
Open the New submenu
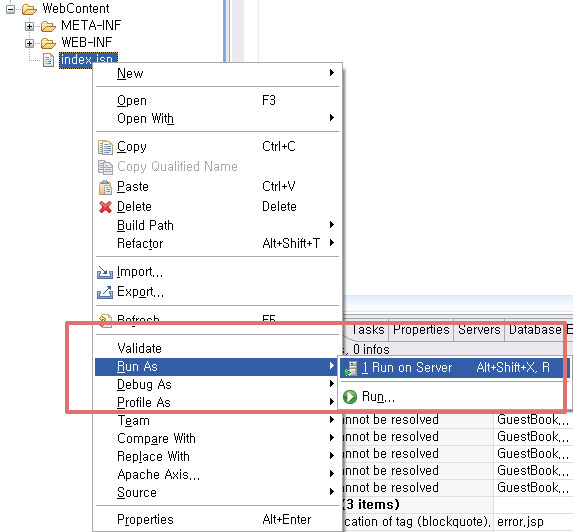click(218, 73)
